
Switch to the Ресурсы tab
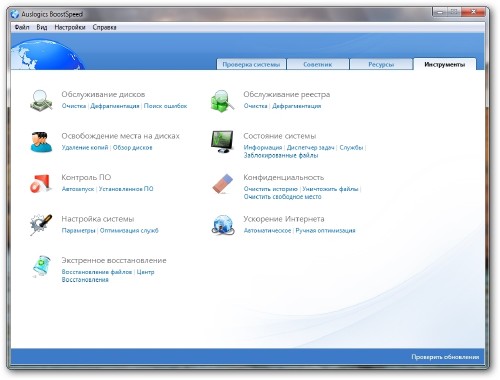pos(381,64)
